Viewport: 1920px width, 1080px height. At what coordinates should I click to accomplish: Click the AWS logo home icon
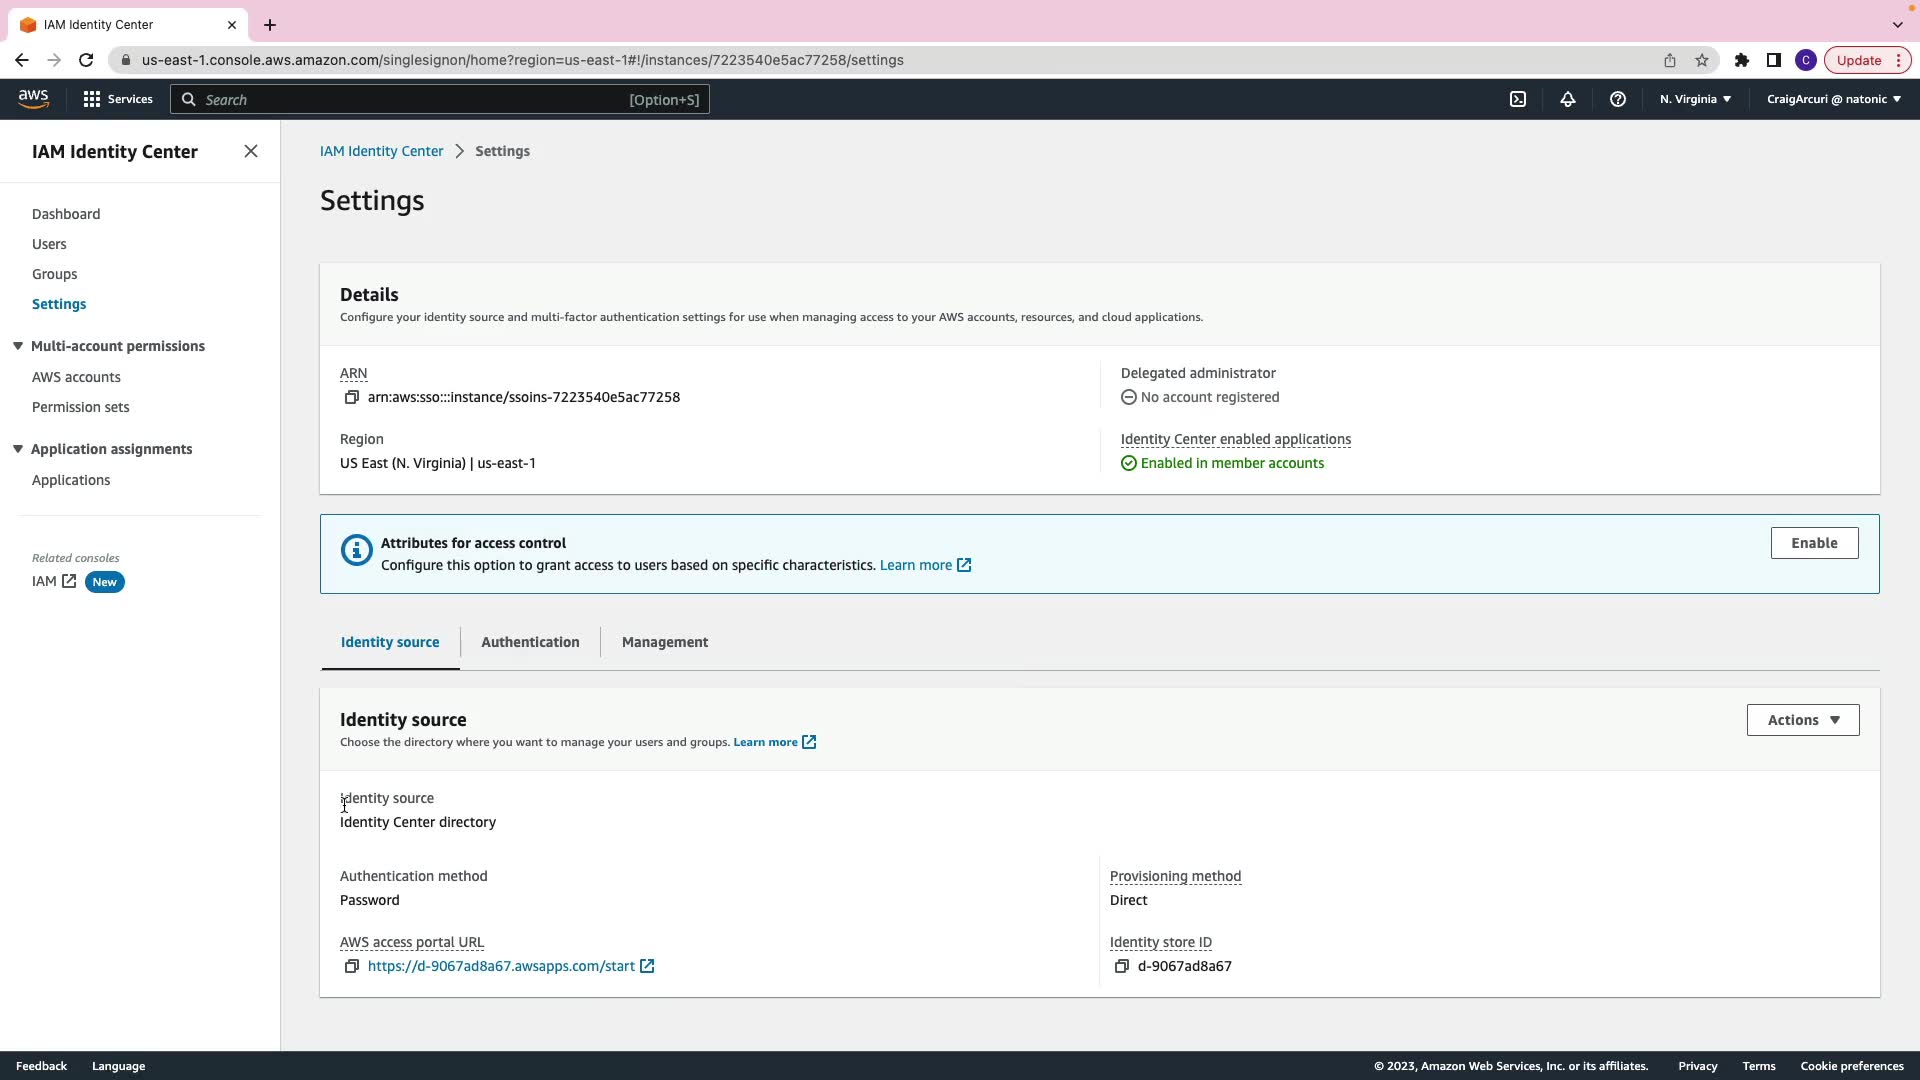coord(33,98)
